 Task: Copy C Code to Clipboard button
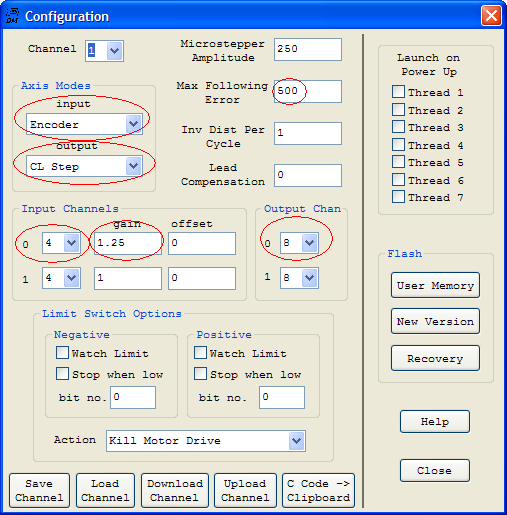tap(318, 490)
